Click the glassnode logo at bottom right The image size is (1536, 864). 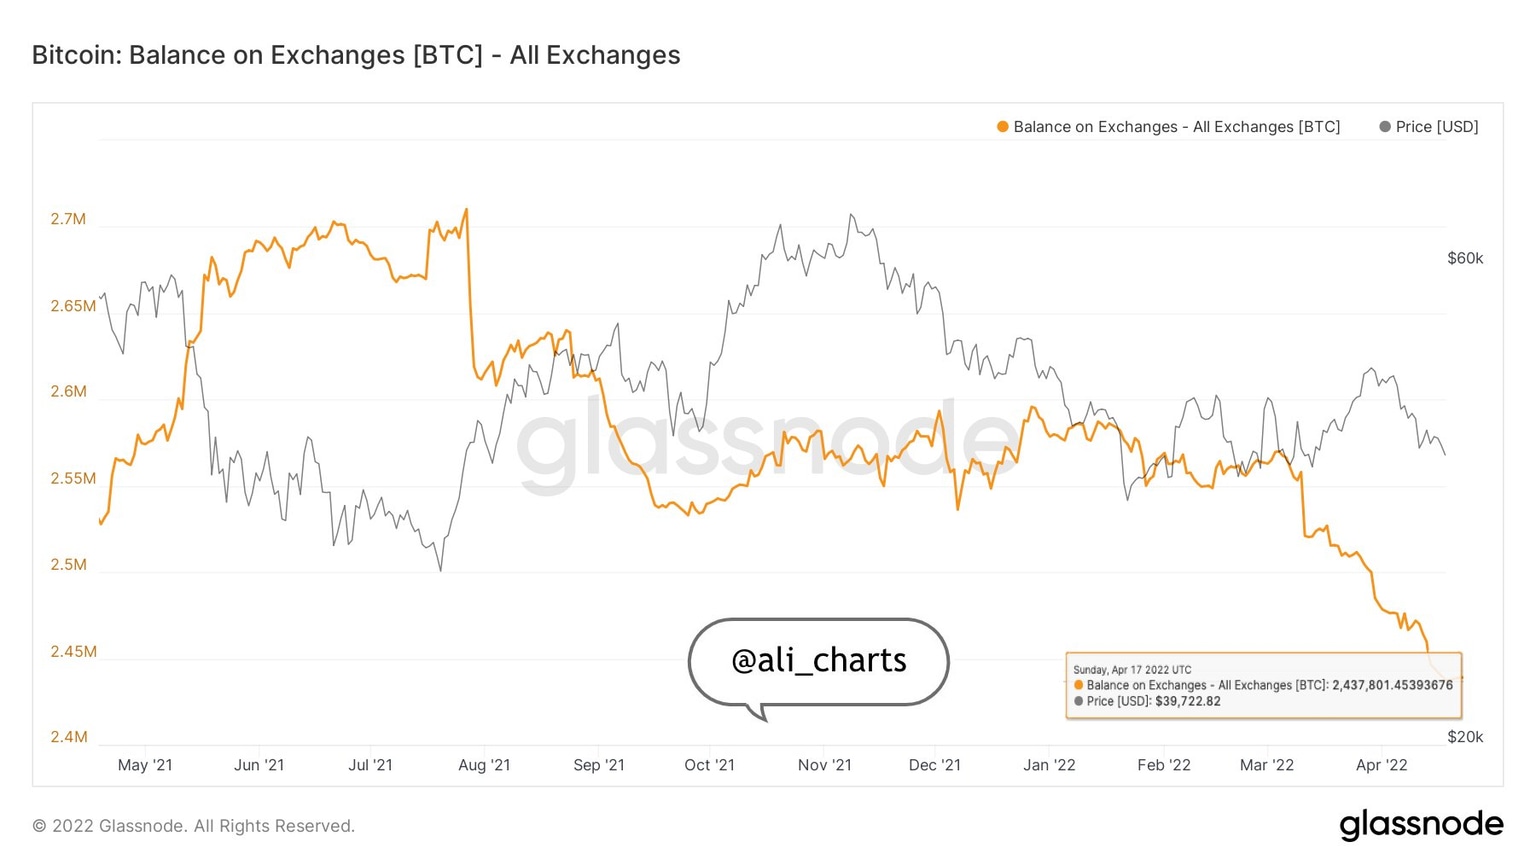1421,824
